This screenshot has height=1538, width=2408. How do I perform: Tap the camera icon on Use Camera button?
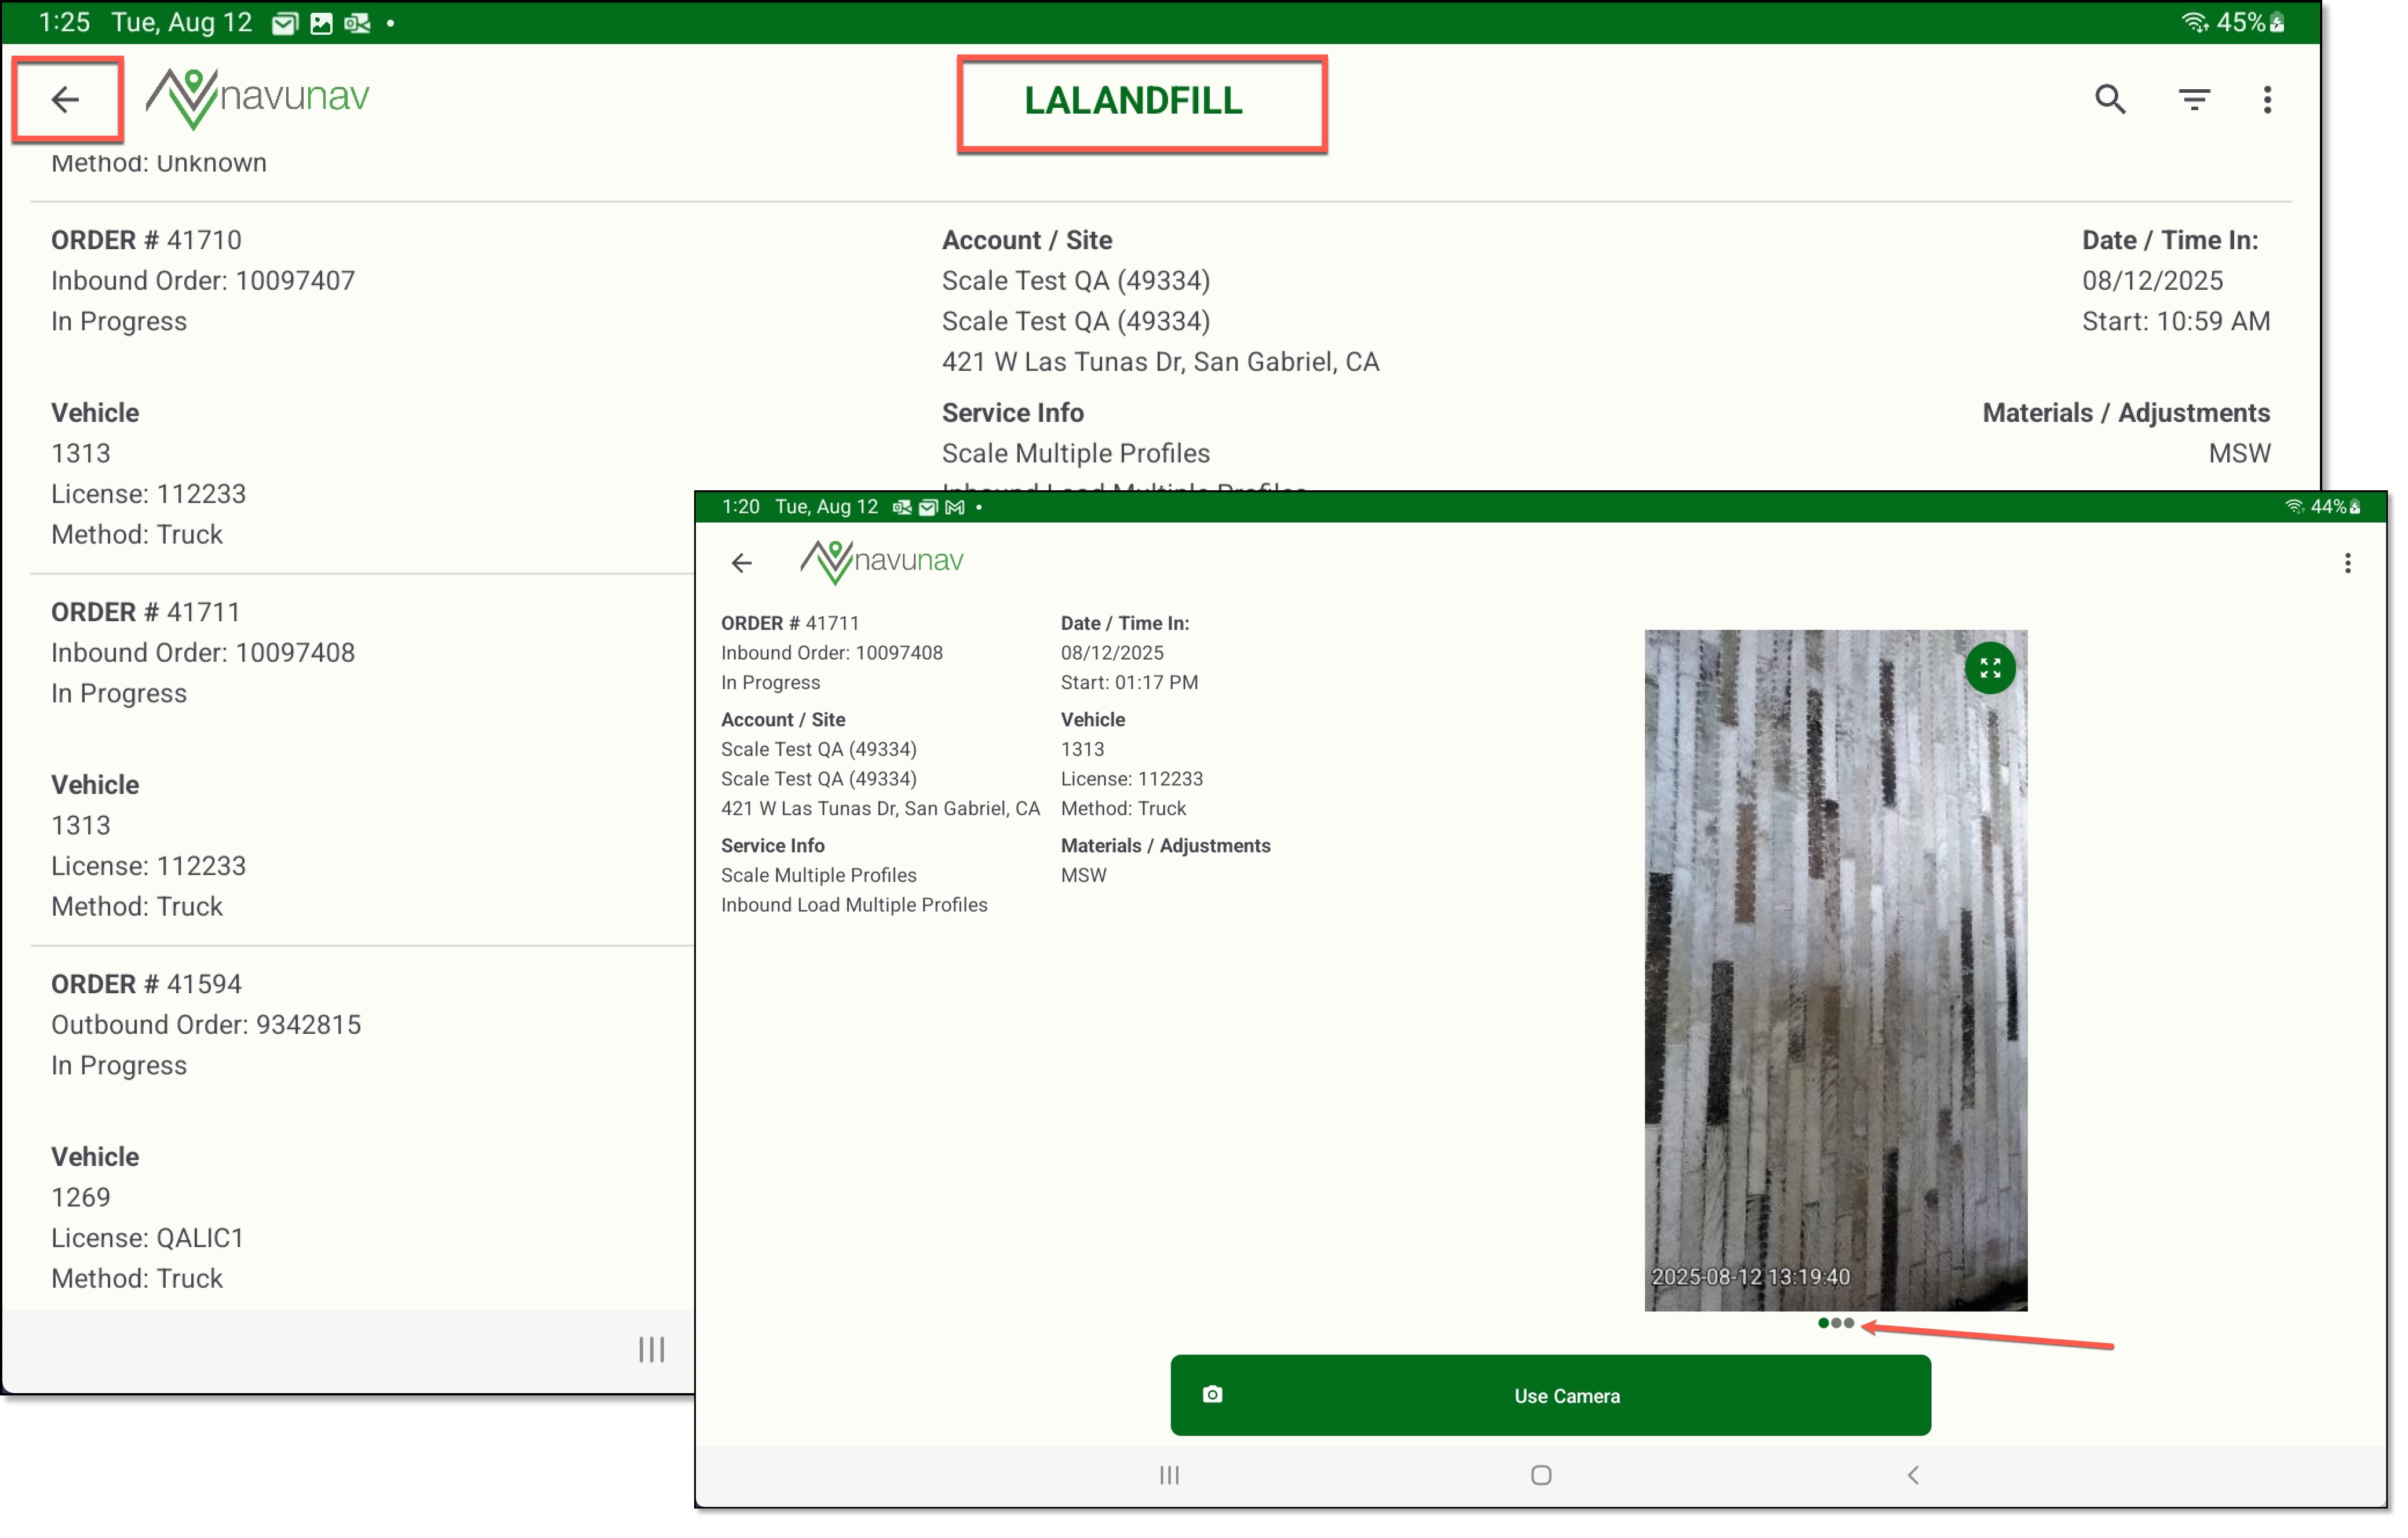click(x=1212, y=1394)
